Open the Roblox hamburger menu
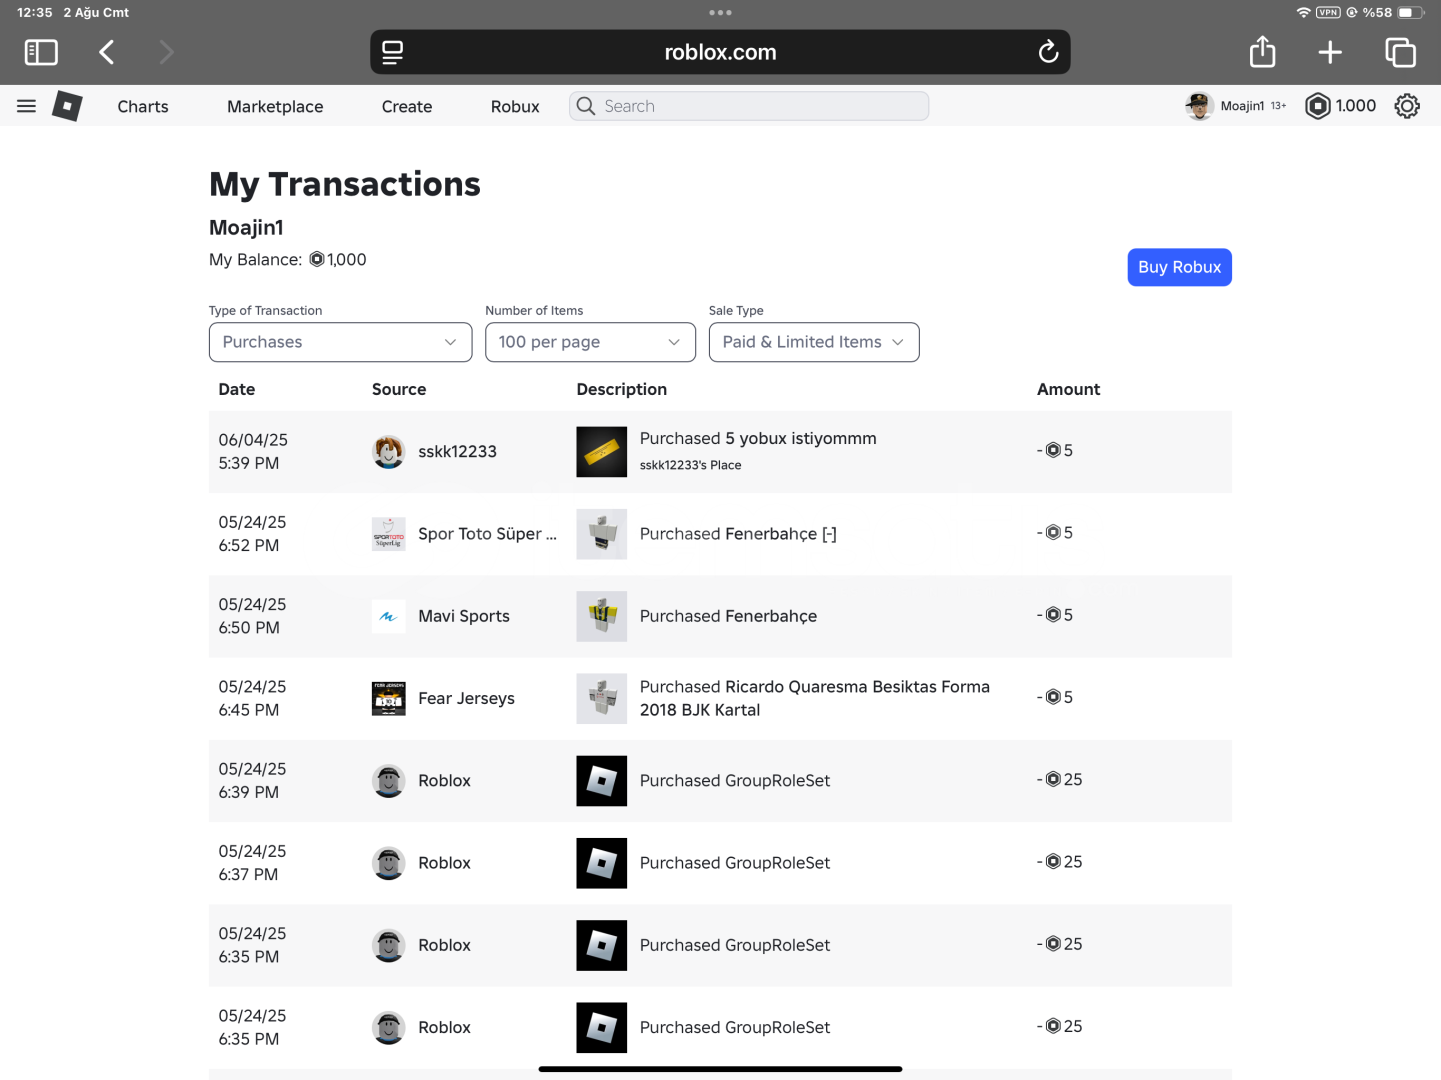Viewport: 1441px width, 1080px height. click(27, 106)
